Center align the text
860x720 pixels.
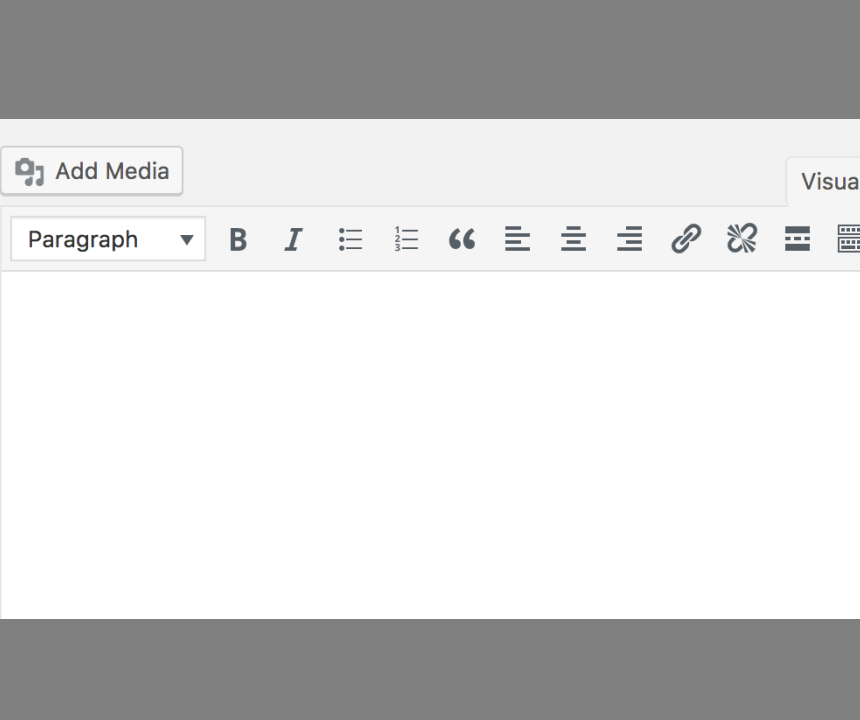click(573, 239)
